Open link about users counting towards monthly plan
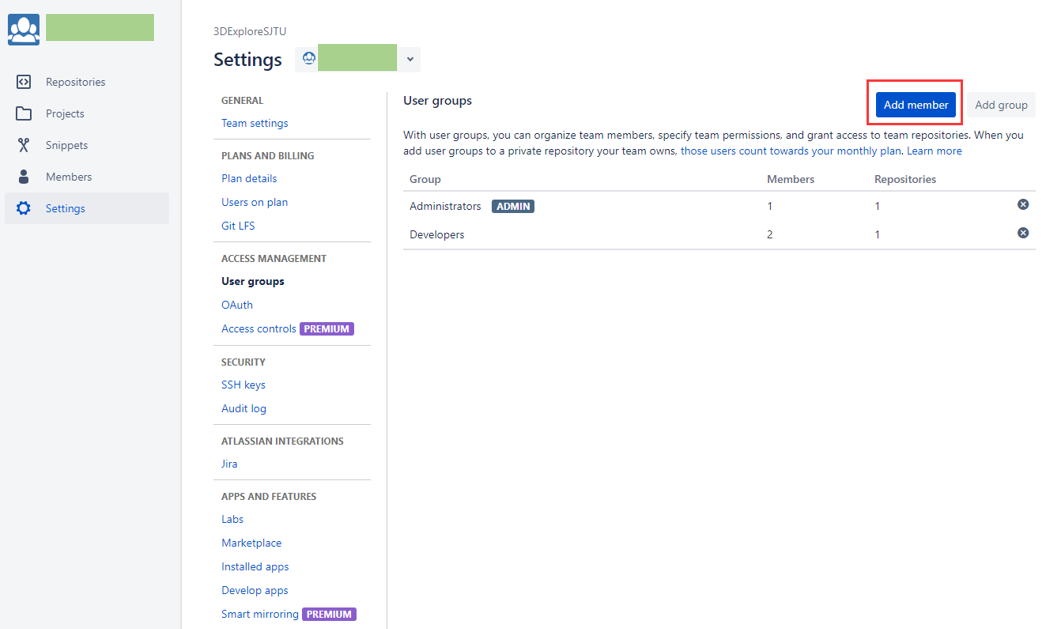This screenshot has height=629, width=1041. [791, 151]
